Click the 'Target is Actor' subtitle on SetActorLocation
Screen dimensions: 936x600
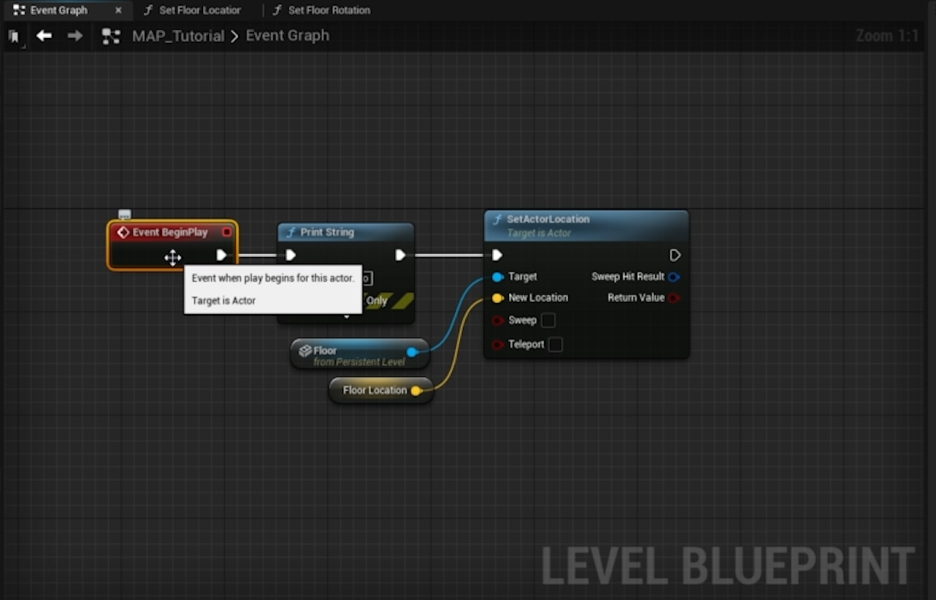(538, 233)
